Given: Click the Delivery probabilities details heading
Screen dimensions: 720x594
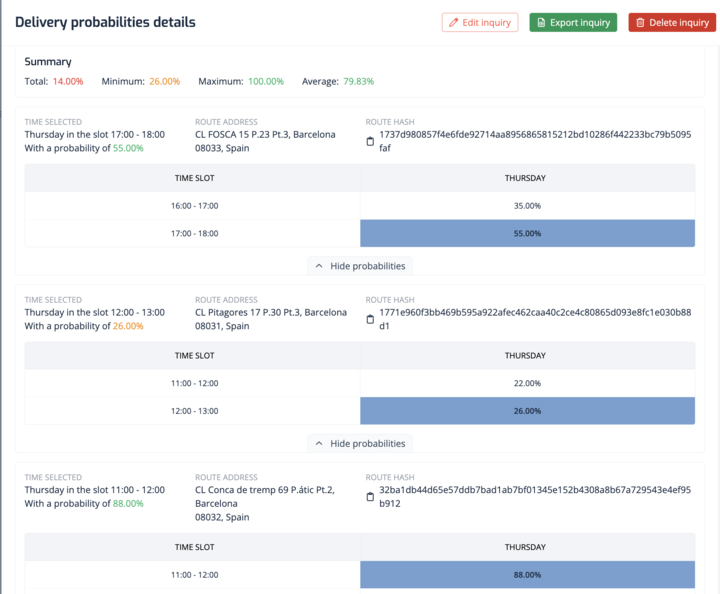Looking at the screenshot, I should point(105,22).
